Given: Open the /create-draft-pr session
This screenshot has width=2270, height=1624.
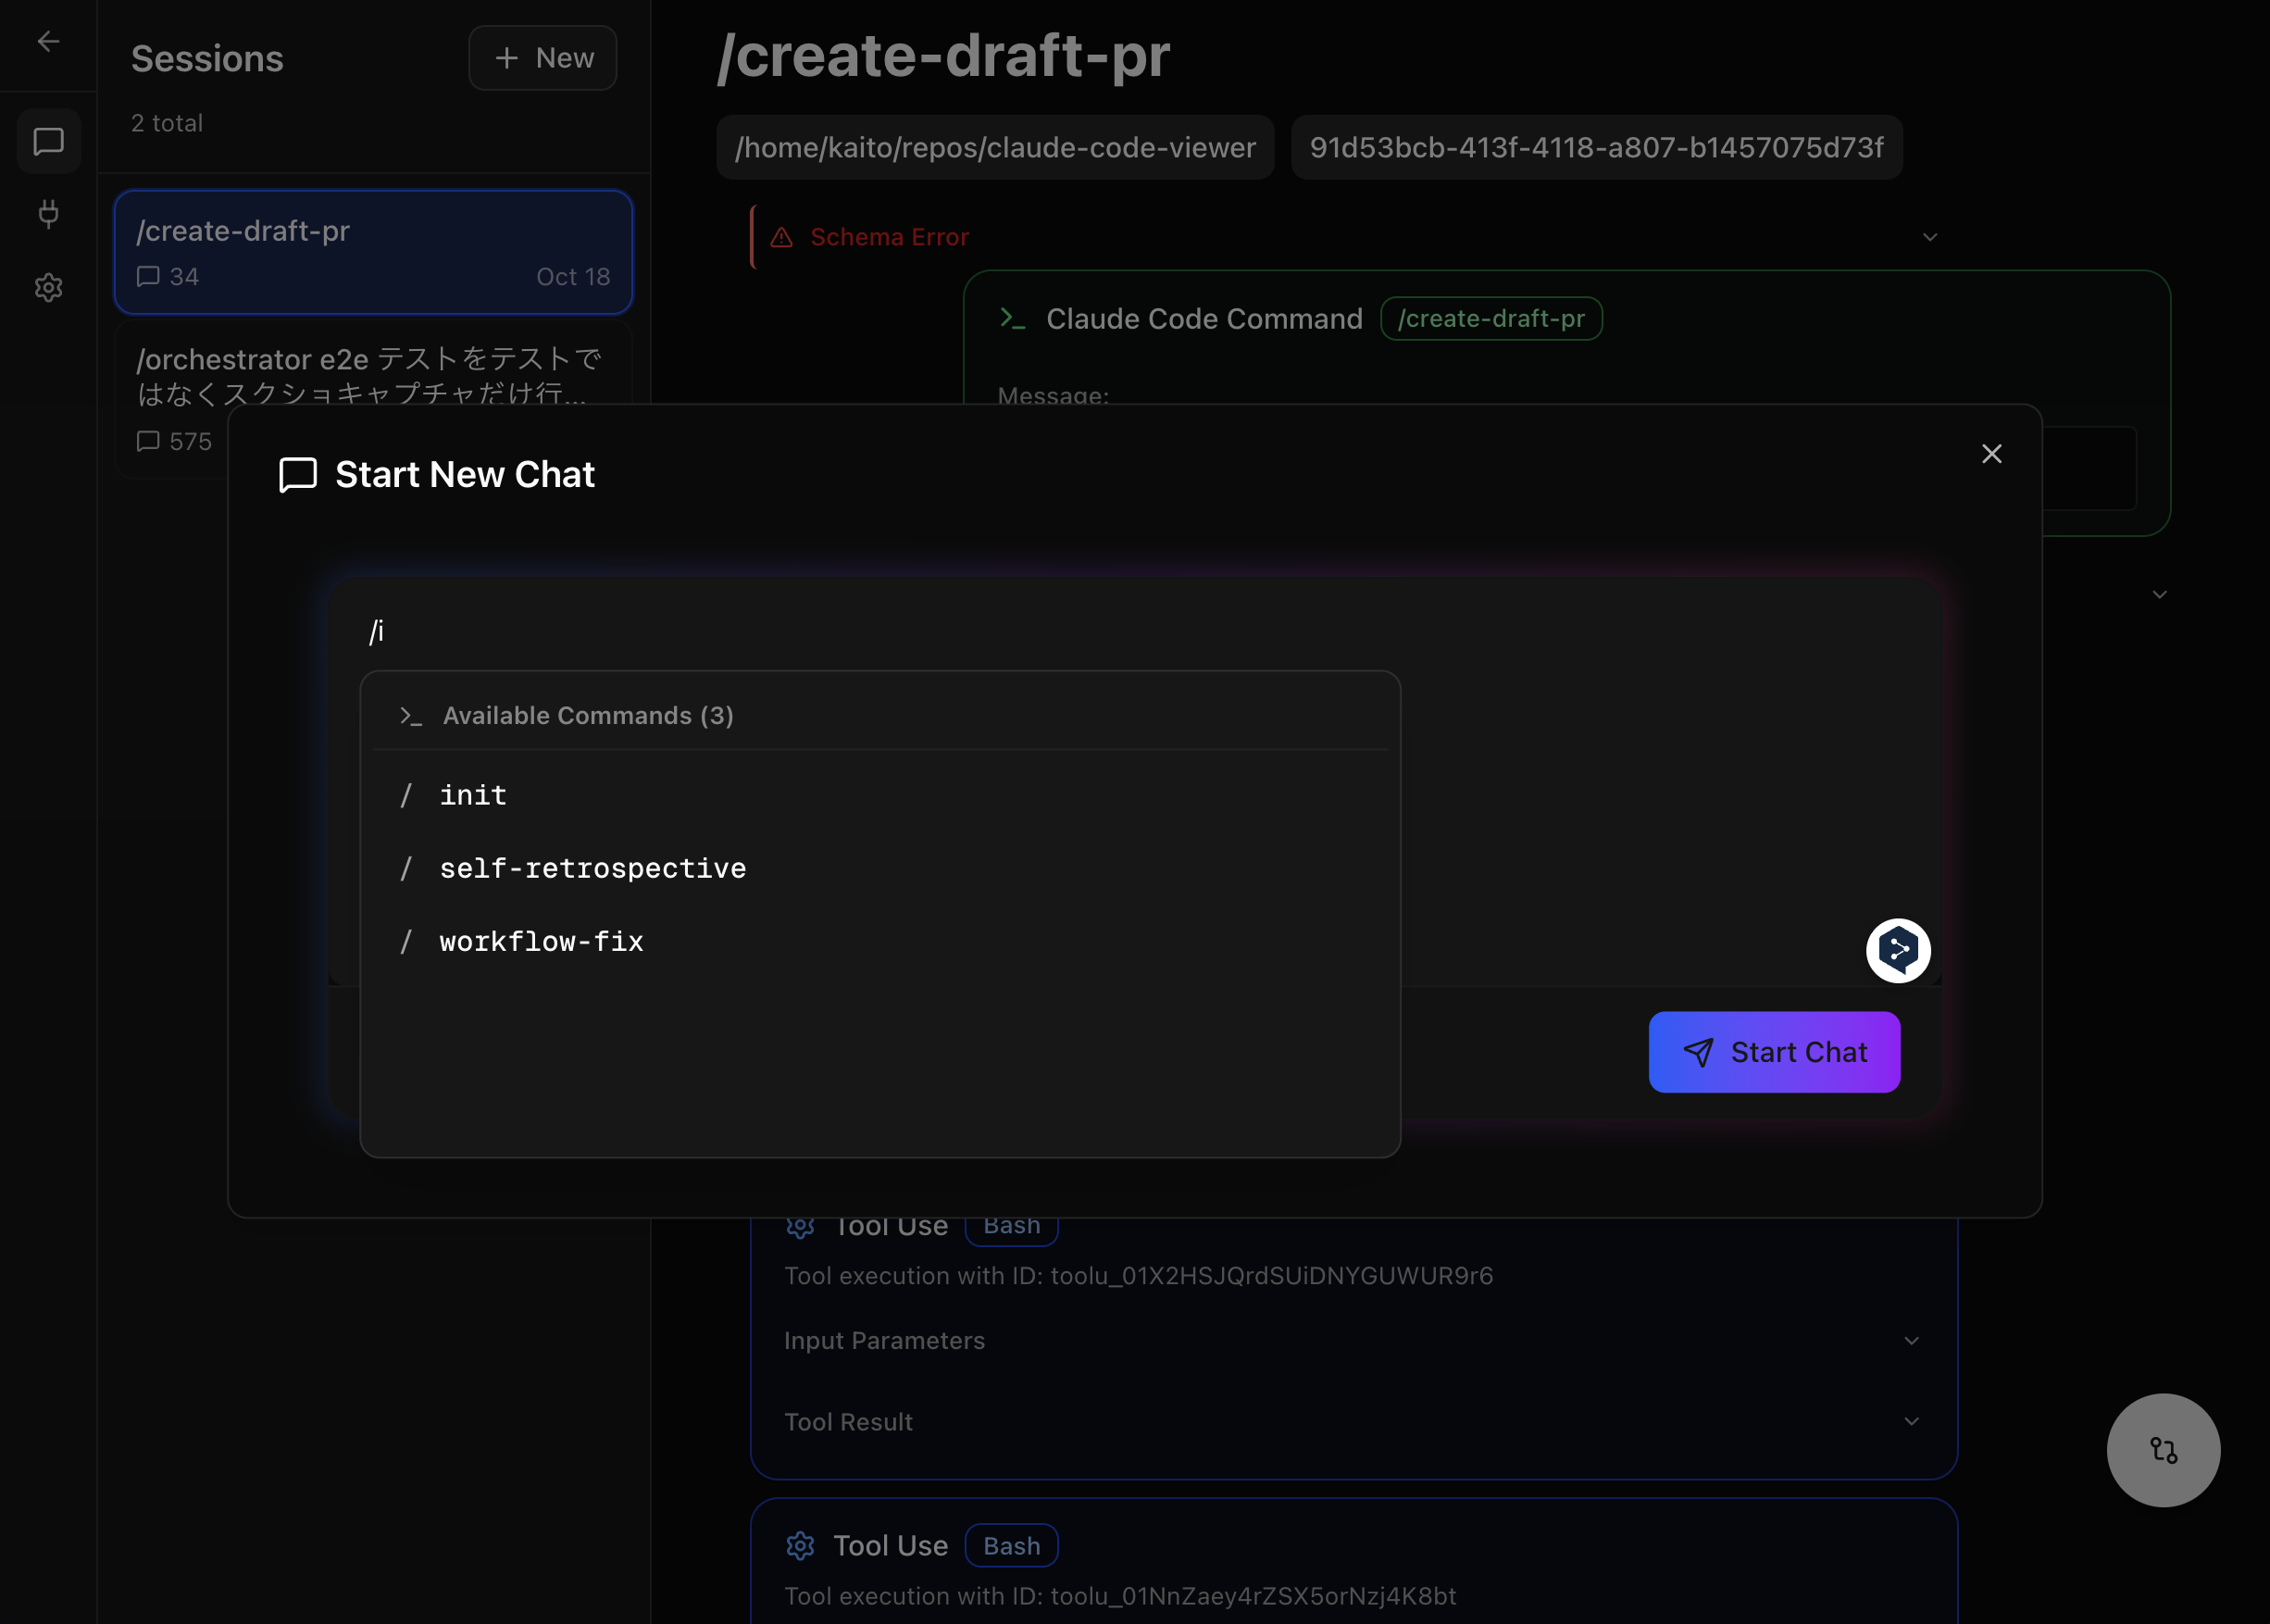Looking at the screenshot, I should pos(372,252).
